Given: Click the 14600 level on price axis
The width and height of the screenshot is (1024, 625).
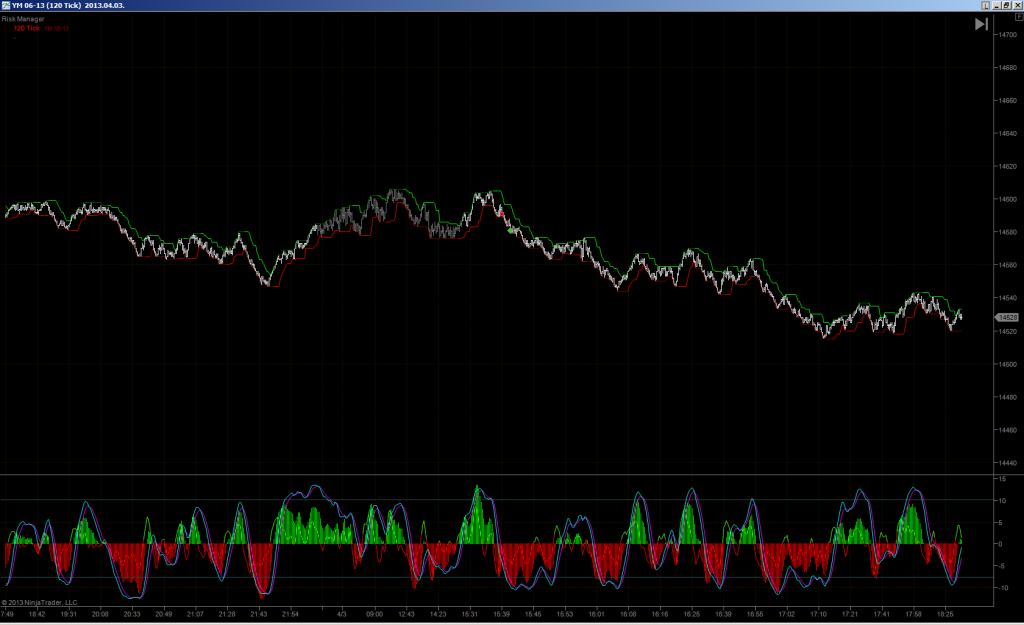Looking at the screenshot, I should click(1007, 199).
